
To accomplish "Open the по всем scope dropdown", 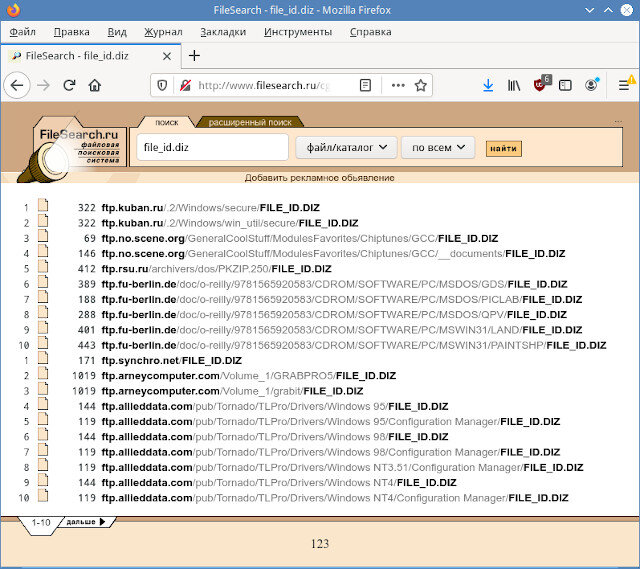I will 438,147.
